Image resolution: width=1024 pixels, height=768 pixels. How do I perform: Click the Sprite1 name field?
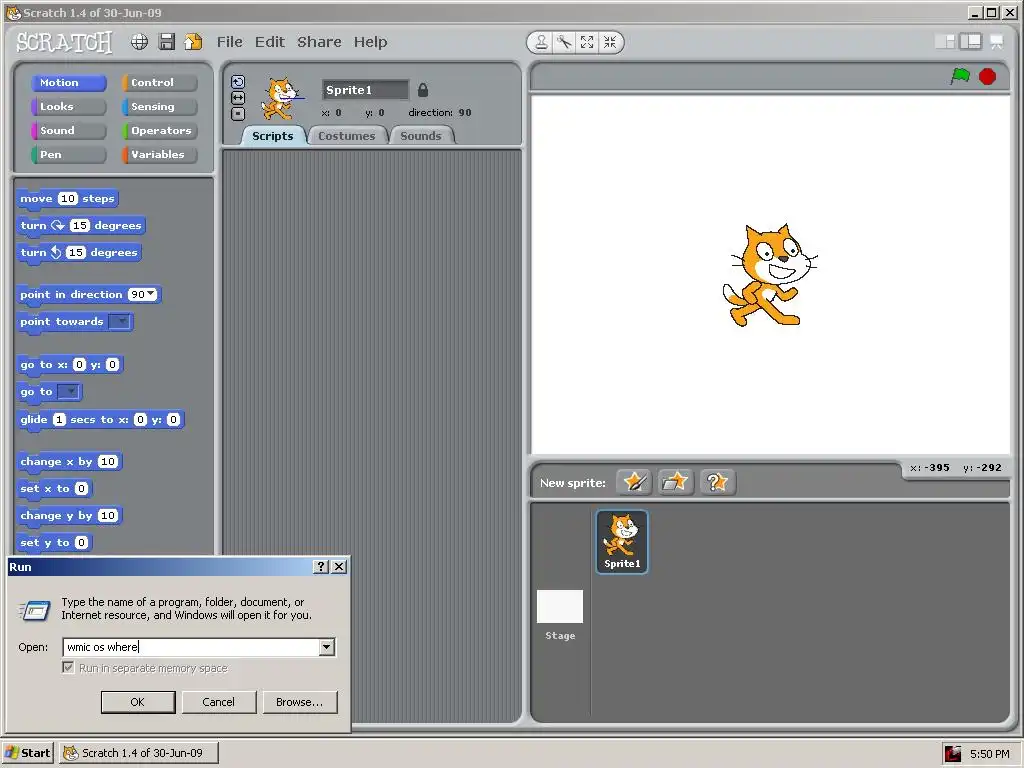pyautogui.click(x=365, y=90)
